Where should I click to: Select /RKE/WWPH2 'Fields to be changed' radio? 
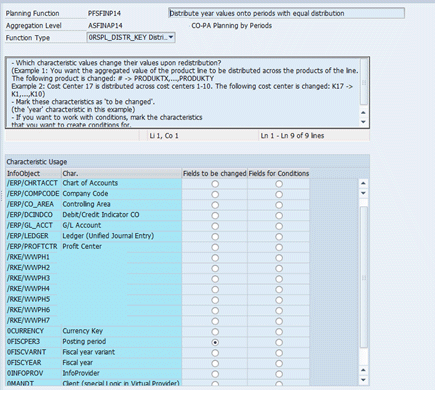pos(215,268)
